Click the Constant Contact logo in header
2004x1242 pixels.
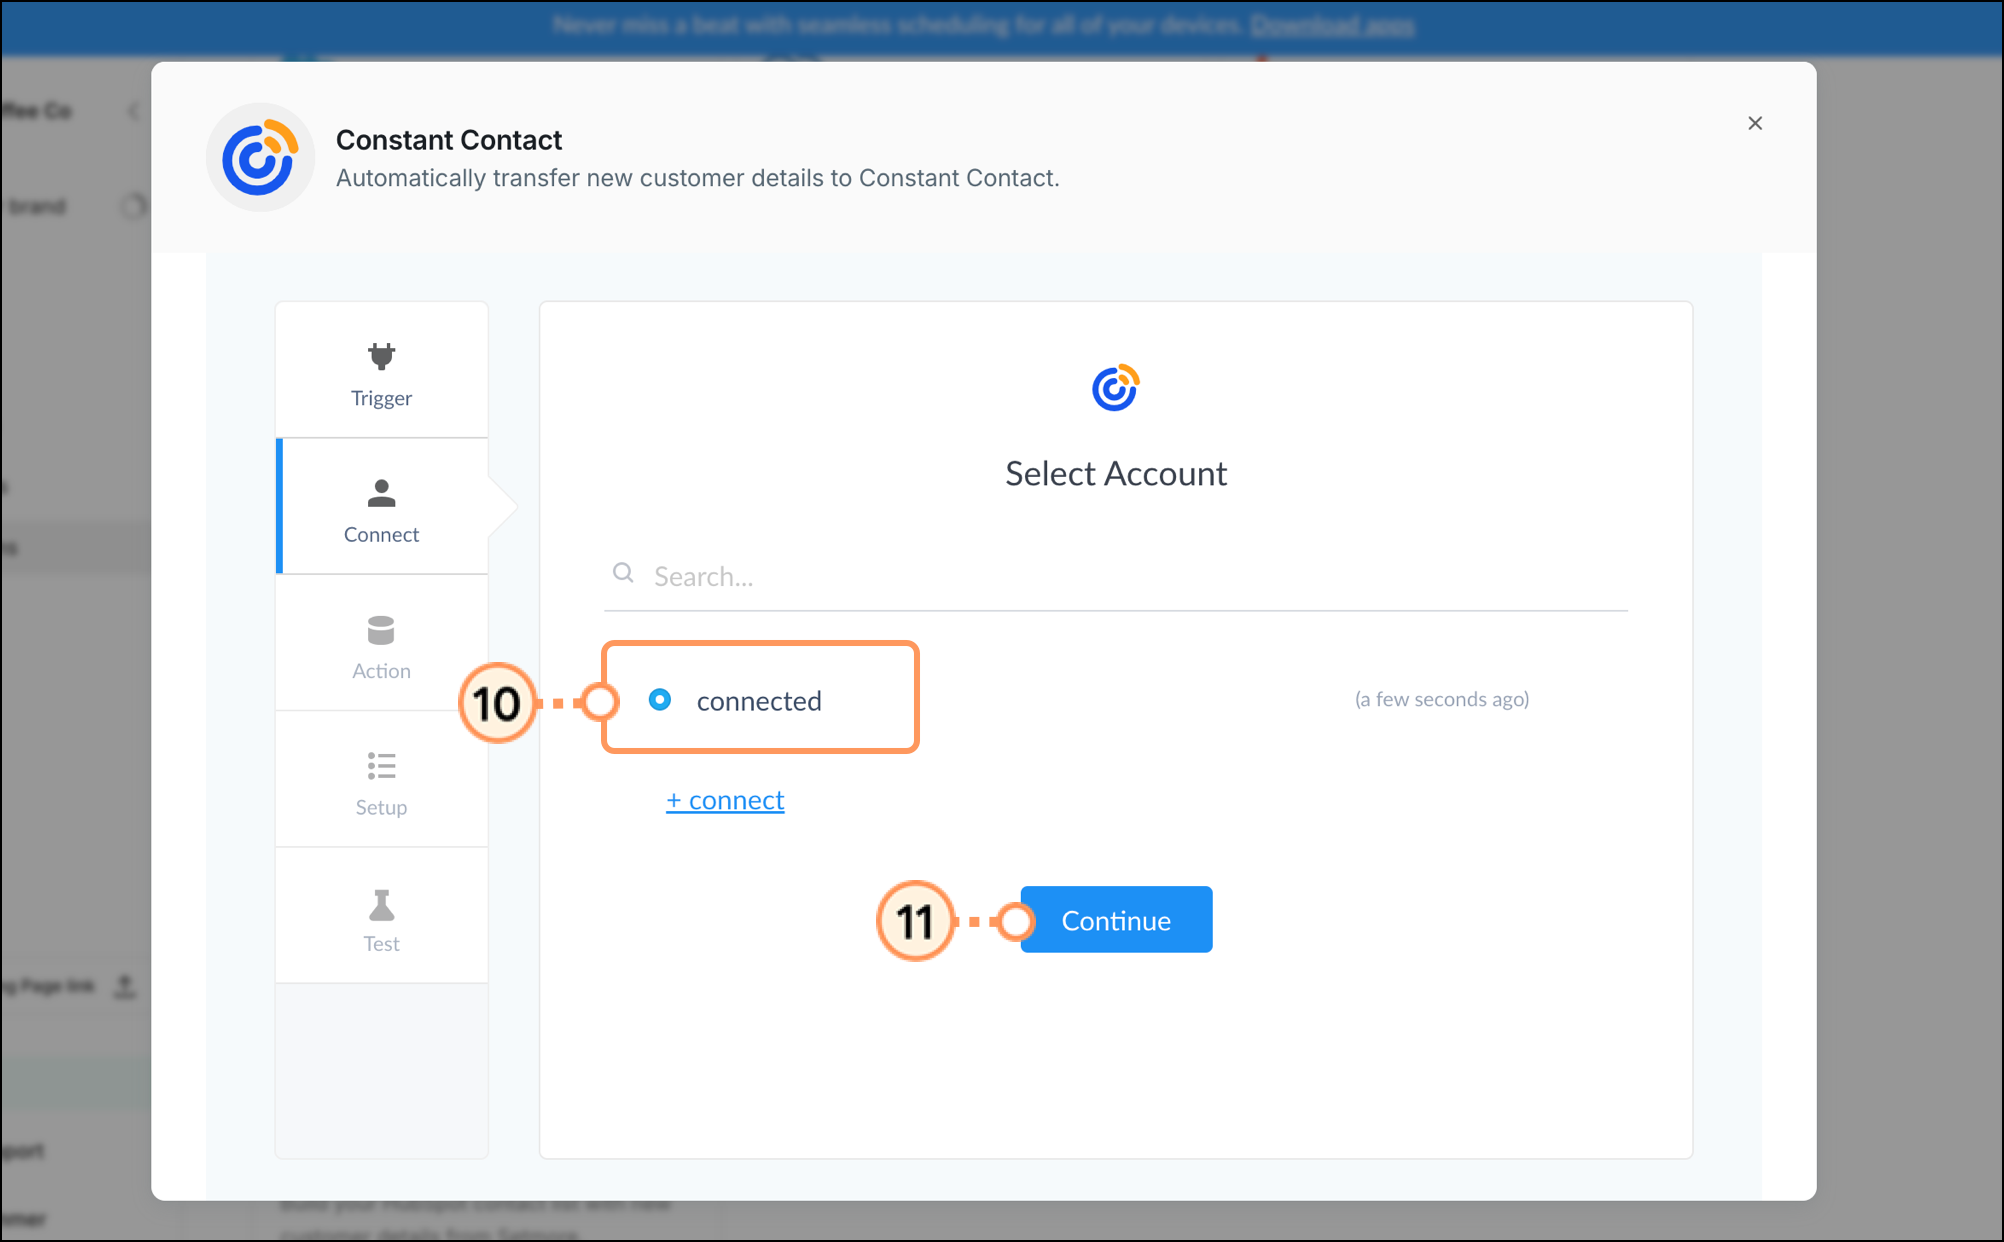coord(260,157)
